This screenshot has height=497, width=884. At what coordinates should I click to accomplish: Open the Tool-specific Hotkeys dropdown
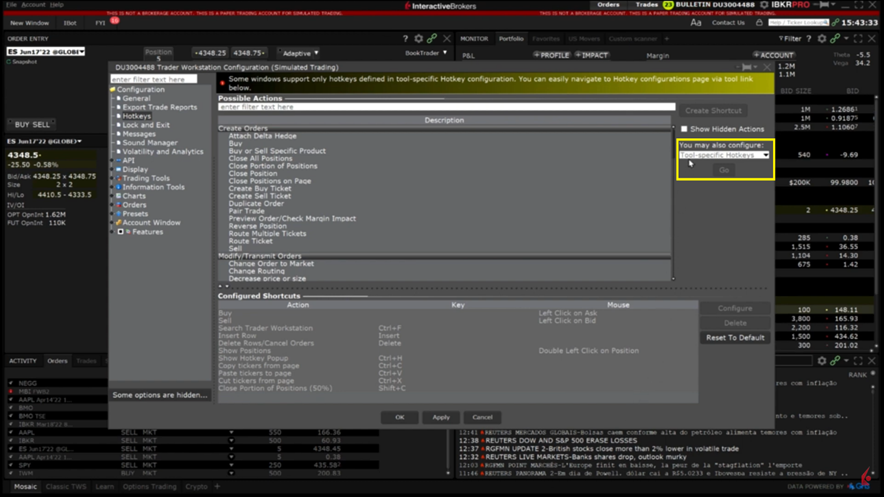point(724,155)
